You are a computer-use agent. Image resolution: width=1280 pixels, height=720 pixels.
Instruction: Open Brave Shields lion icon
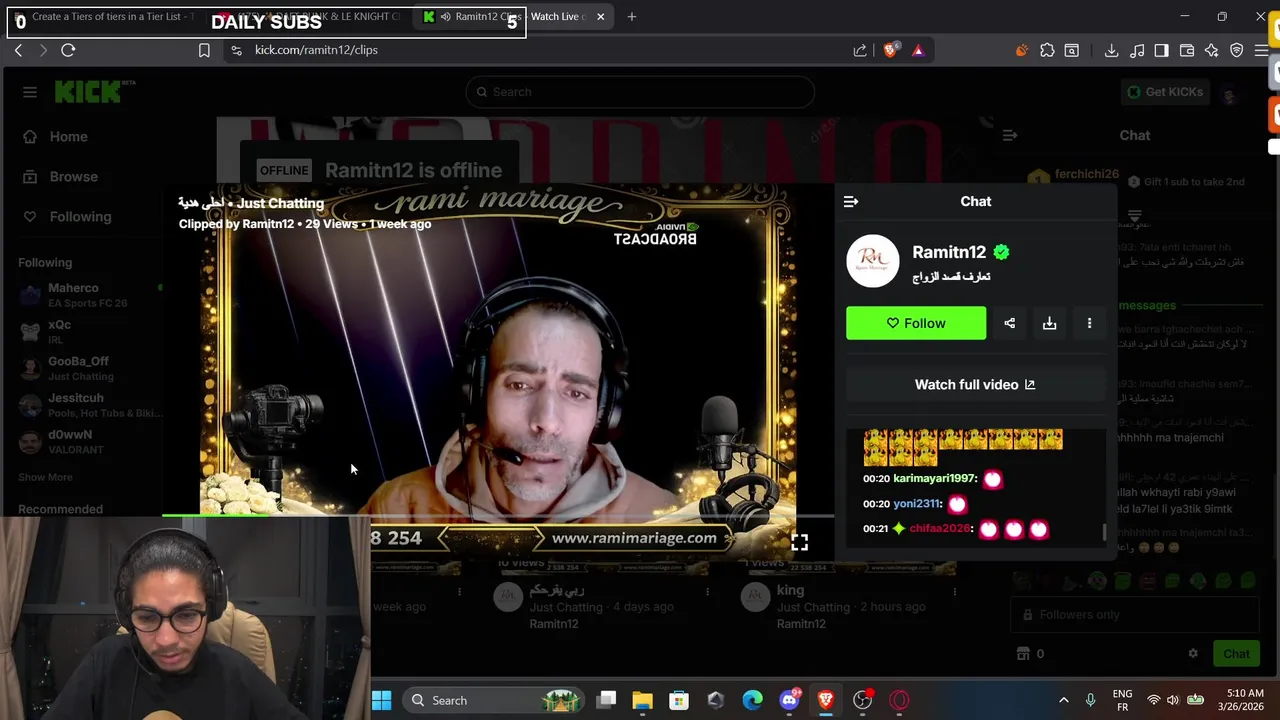click(890, 50)
